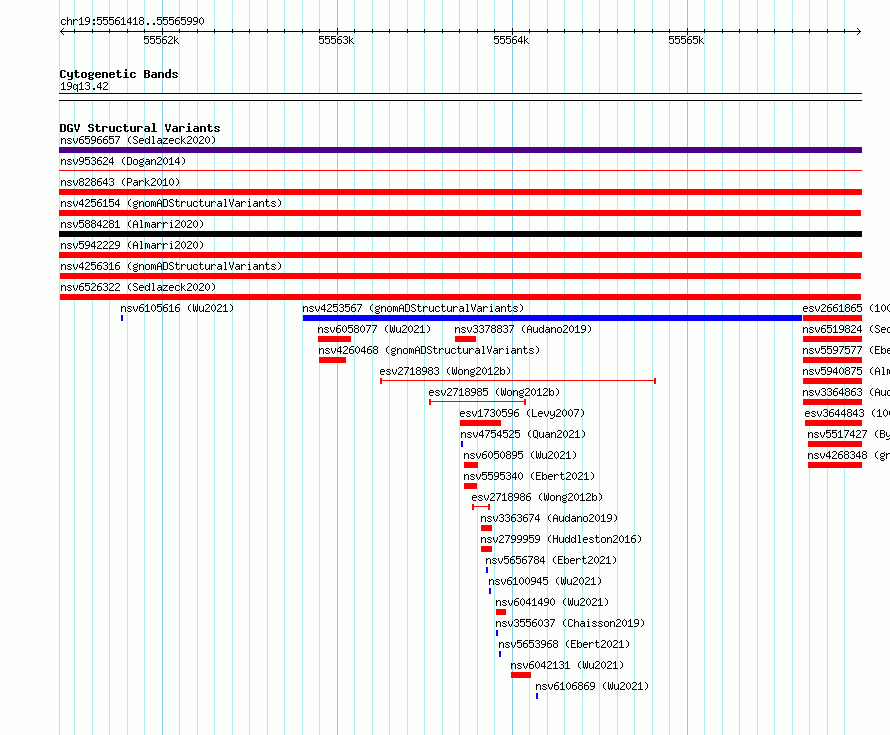Click the Cytogenetic Bands track title
Viewport: 890px width, 735px height.
(x=119, y=74)
